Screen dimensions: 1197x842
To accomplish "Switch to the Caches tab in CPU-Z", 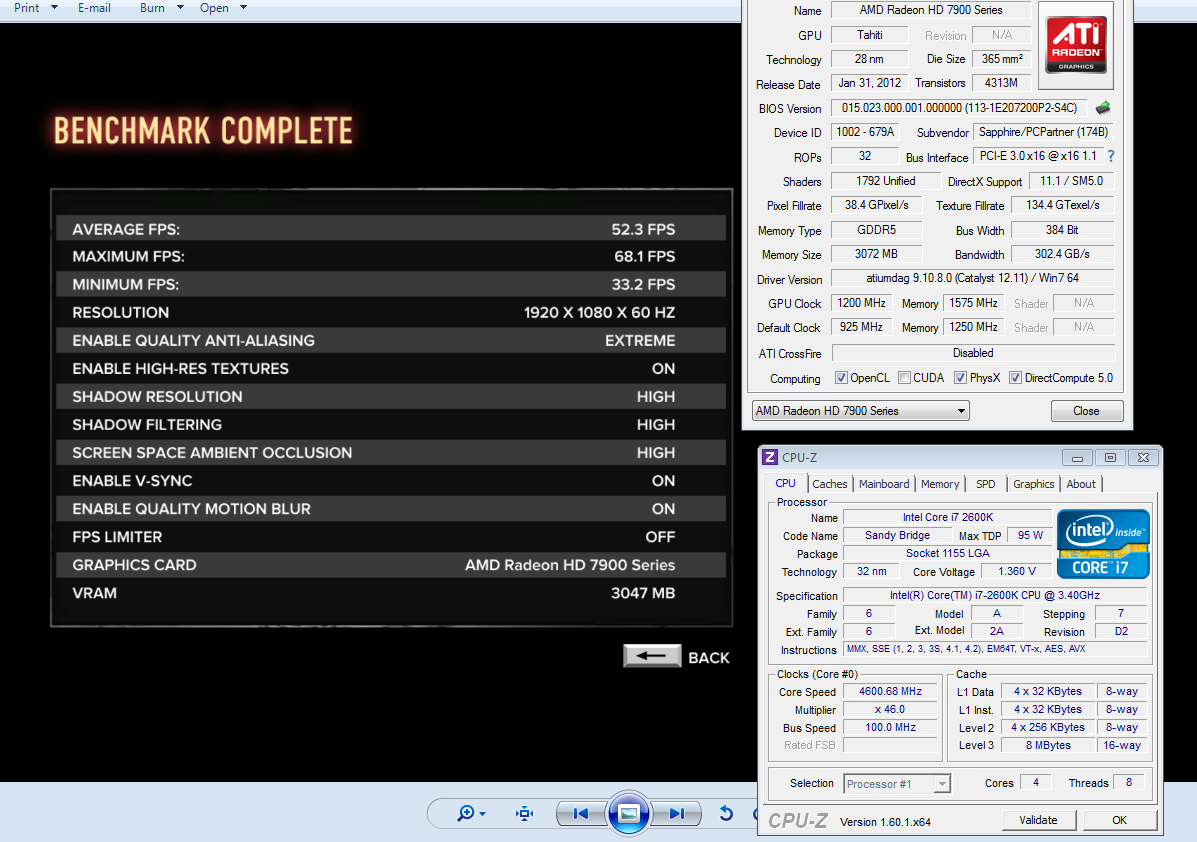I will (x=829, y=484).
